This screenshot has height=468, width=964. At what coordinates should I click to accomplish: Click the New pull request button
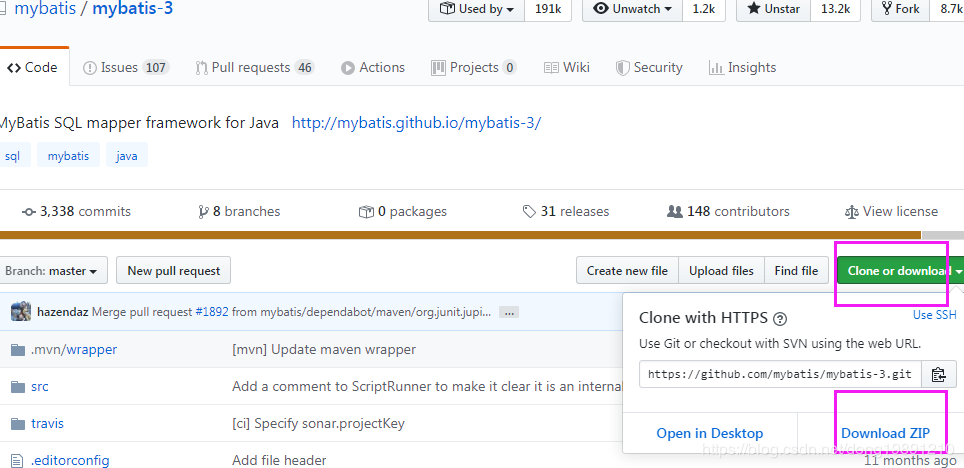point(173,271)
